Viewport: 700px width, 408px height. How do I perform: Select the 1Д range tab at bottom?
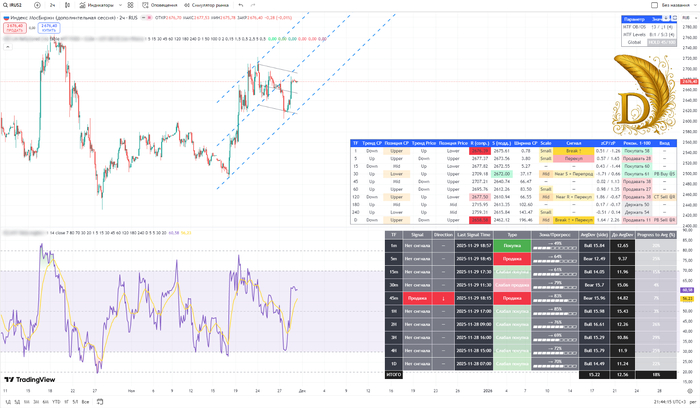pyautogui.click(x=7, y=400)
